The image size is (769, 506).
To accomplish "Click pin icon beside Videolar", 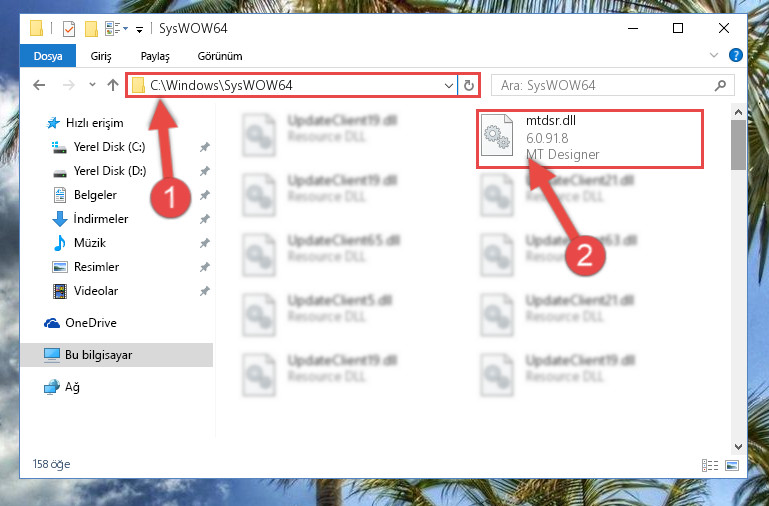I will pyautogui.click(x=205, y=291).
